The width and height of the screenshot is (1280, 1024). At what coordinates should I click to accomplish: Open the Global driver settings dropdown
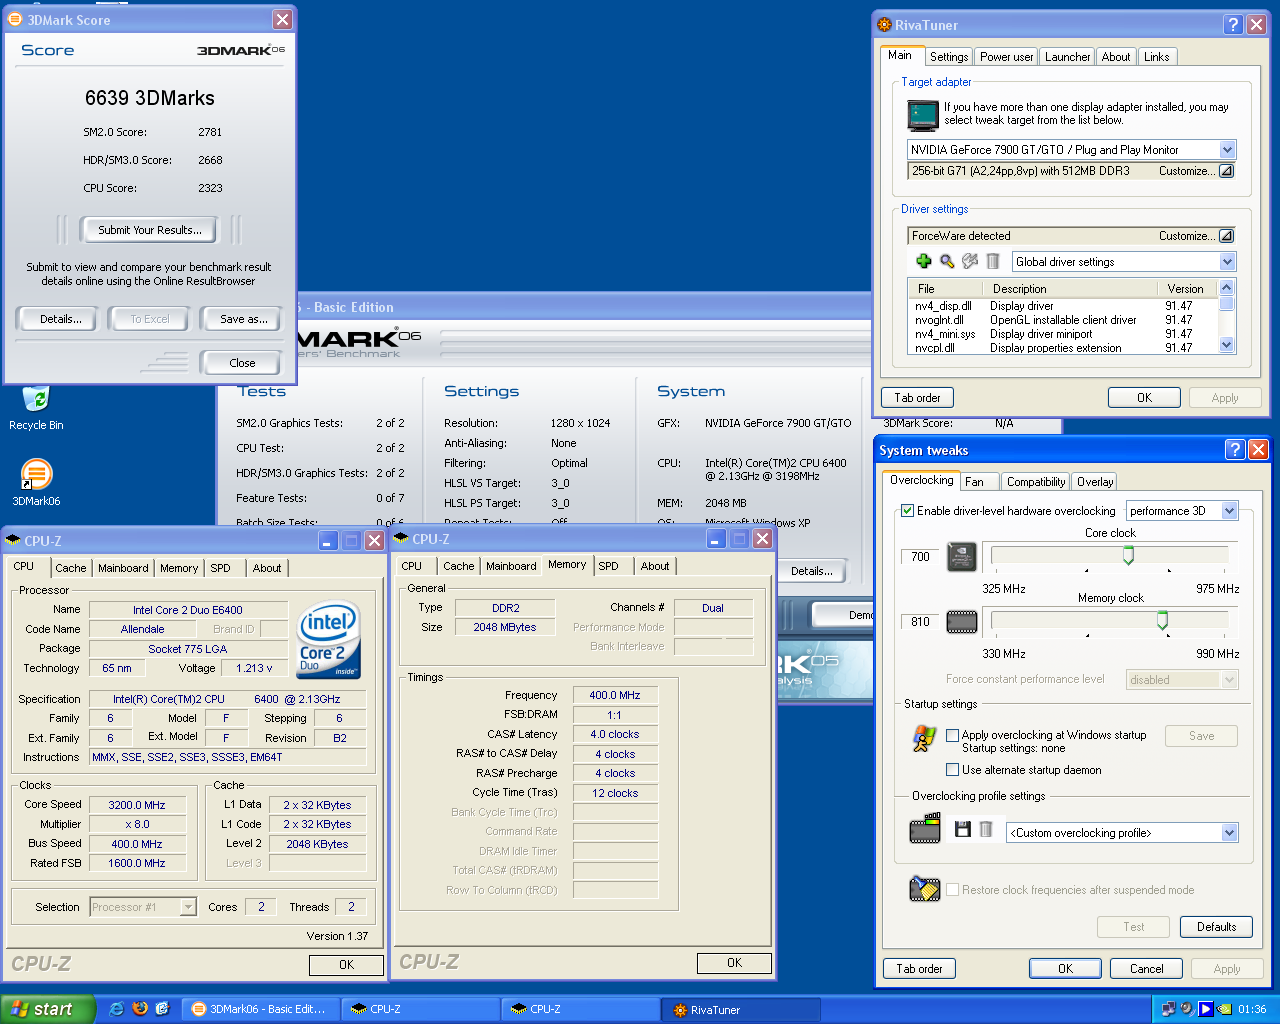click(x=1227, y=262)
